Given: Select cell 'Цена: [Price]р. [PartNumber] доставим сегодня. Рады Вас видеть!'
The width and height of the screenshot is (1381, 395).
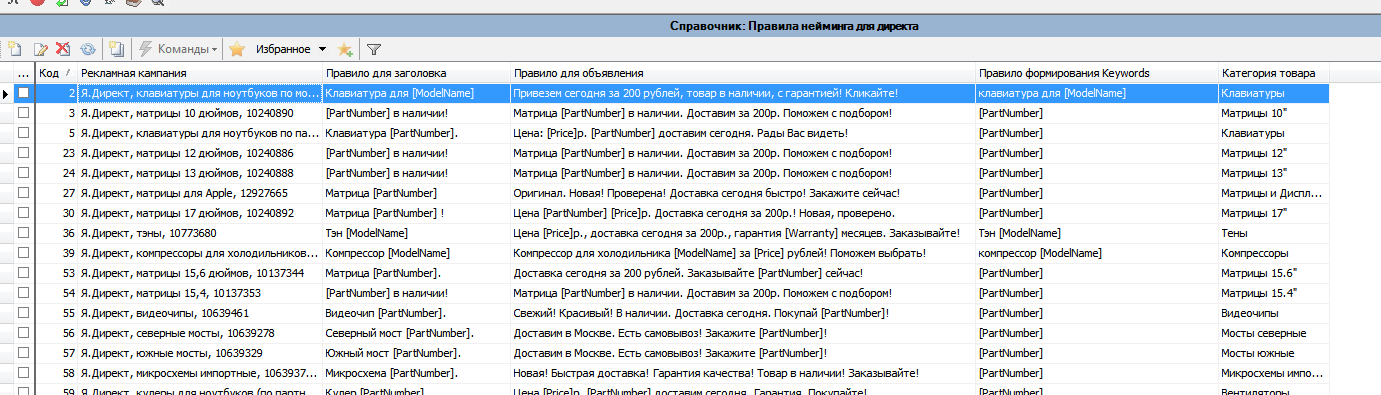Looking at the screenshot, I should (x=742, y=133).
